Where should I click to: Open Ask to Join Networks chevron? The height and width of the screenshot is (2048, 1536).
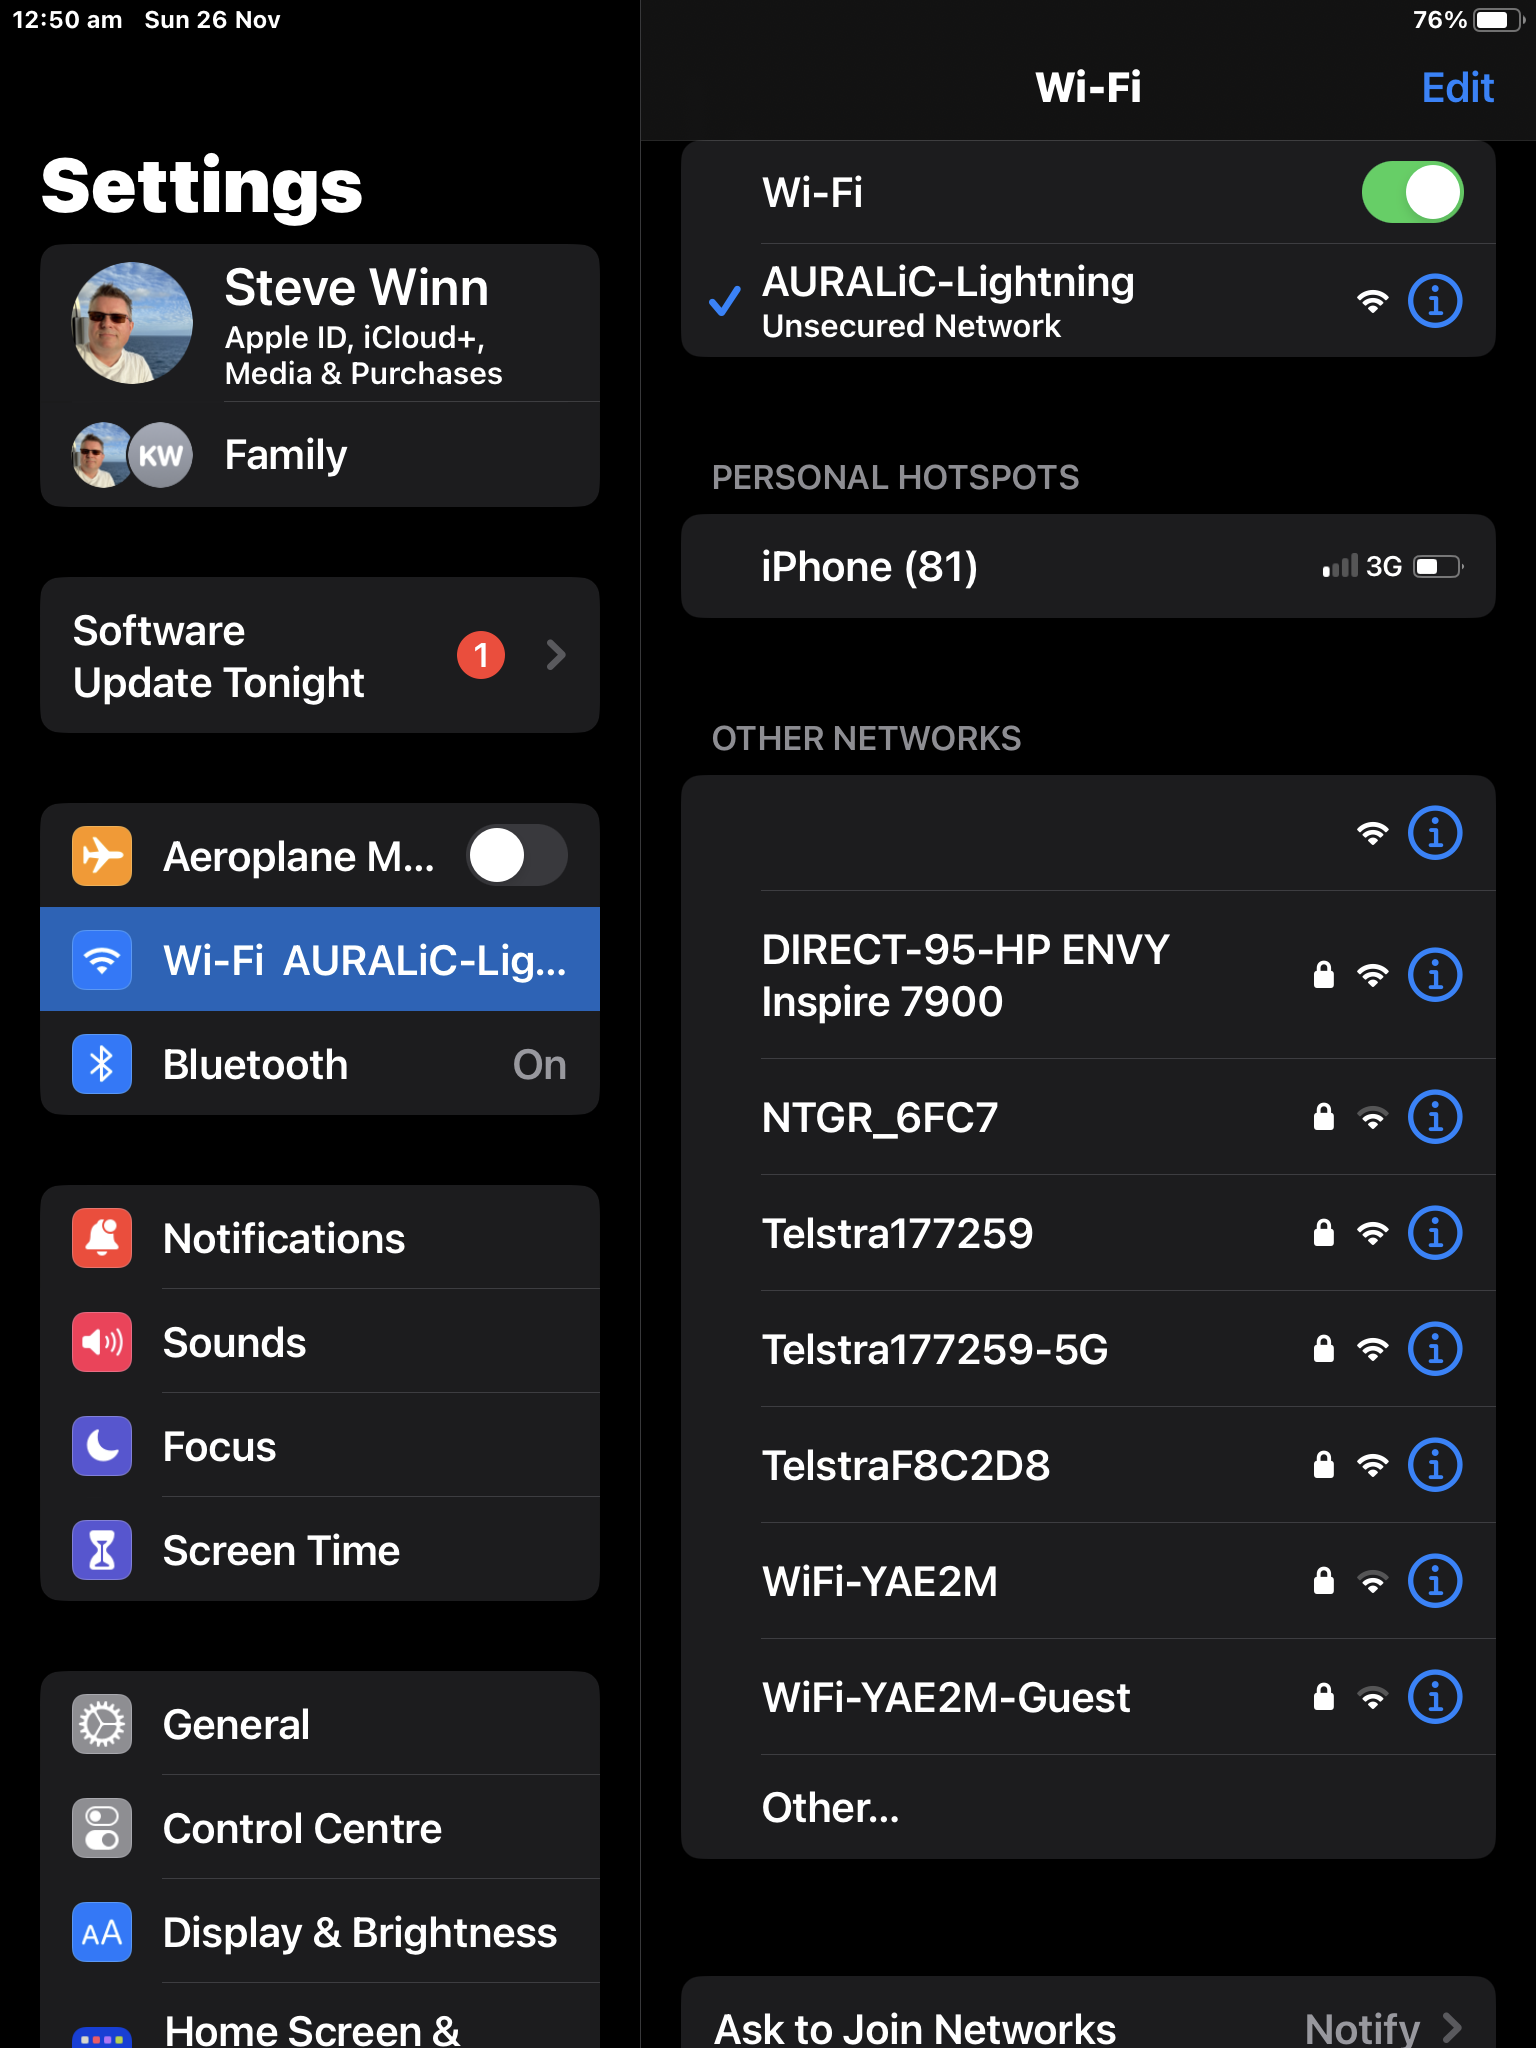[1453, 2027]
